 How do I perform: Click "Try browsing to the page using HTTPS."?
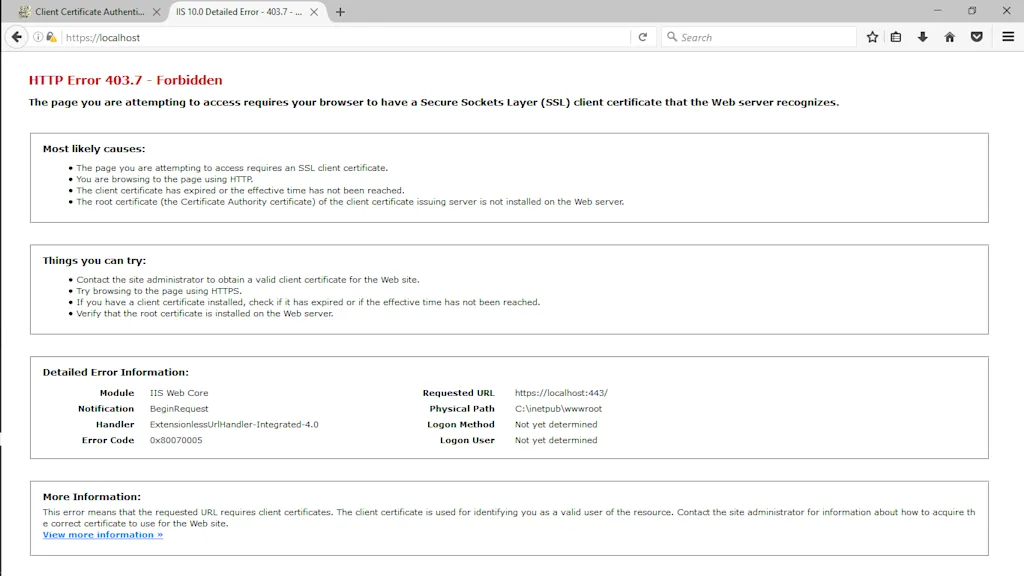pos(159,291)
